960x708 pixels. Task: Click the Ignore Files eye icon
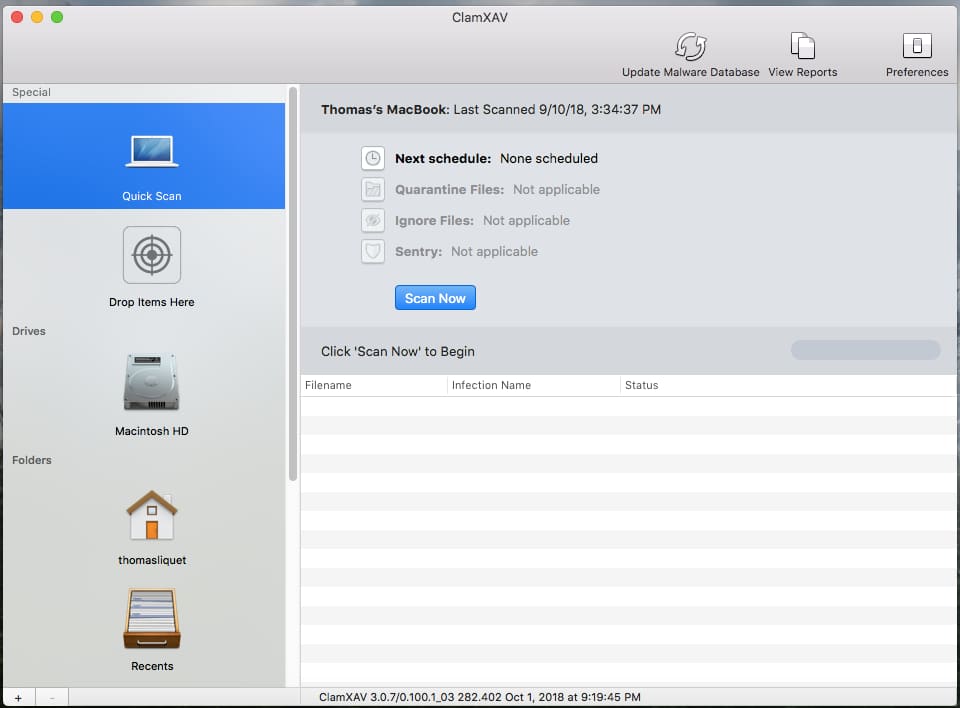click(x=373, y=220)
